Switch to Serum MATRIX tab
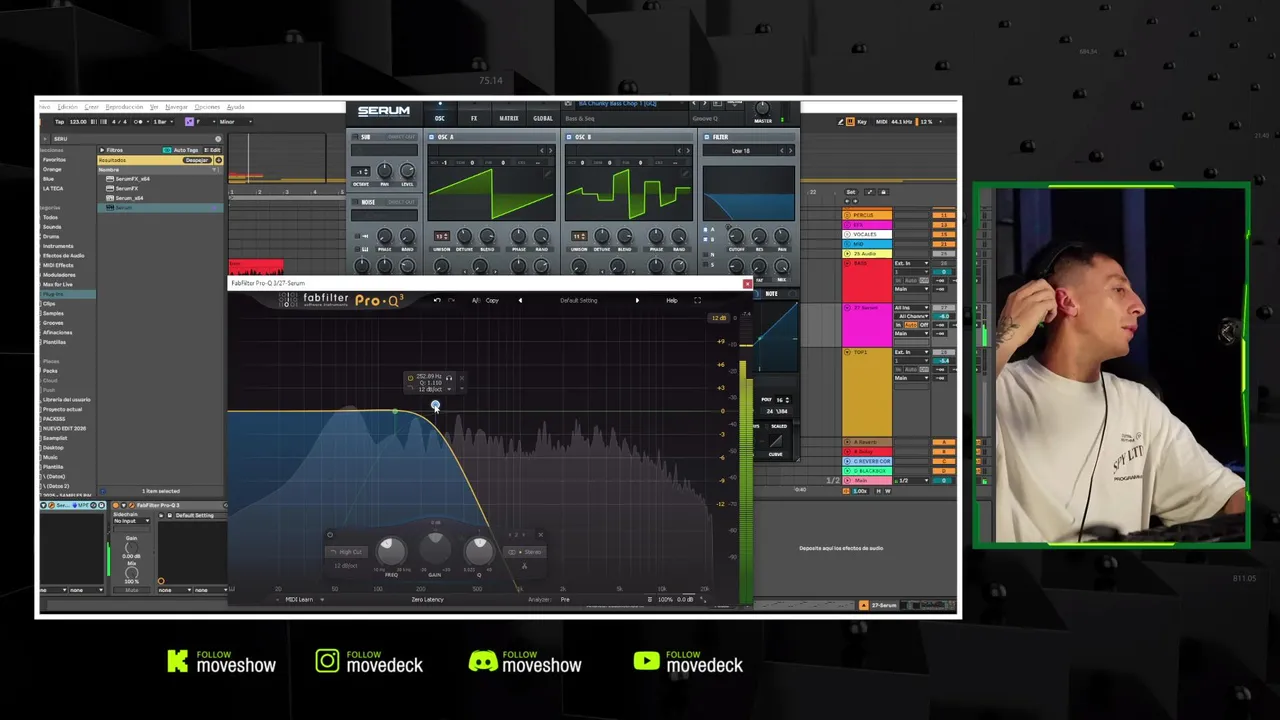The height and width of the screenshot is (720, 1280). pos(509,118)
